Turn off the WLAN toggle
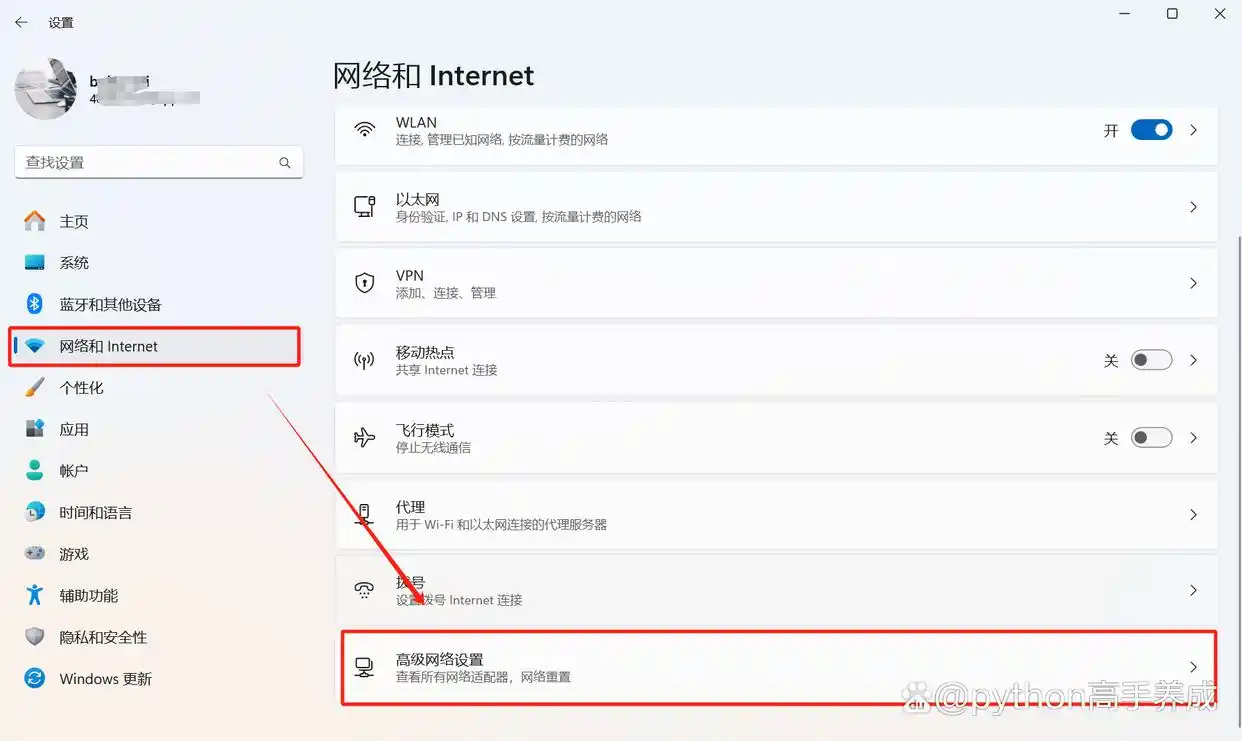This screenshot has width=1242, height=741. [x=1151, y=129]
